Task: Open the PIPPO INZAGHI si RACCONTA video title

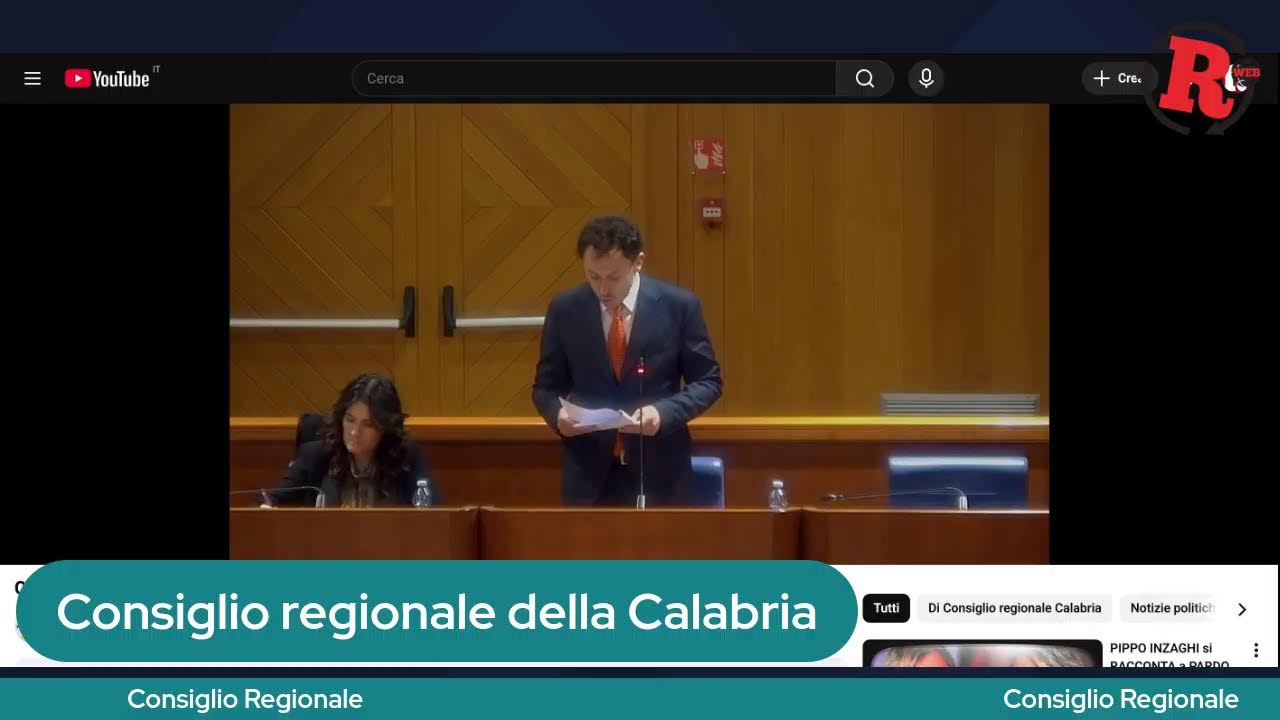Action: tap(1170, 656)
